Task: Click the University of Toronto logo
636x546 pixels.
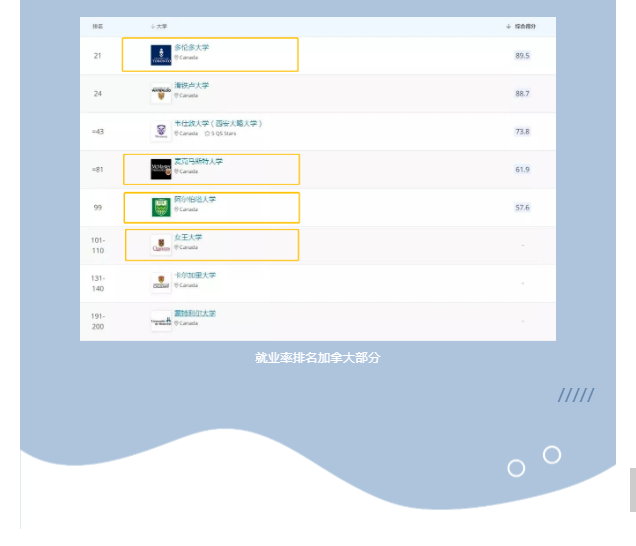Action: [x=161, y=55]
